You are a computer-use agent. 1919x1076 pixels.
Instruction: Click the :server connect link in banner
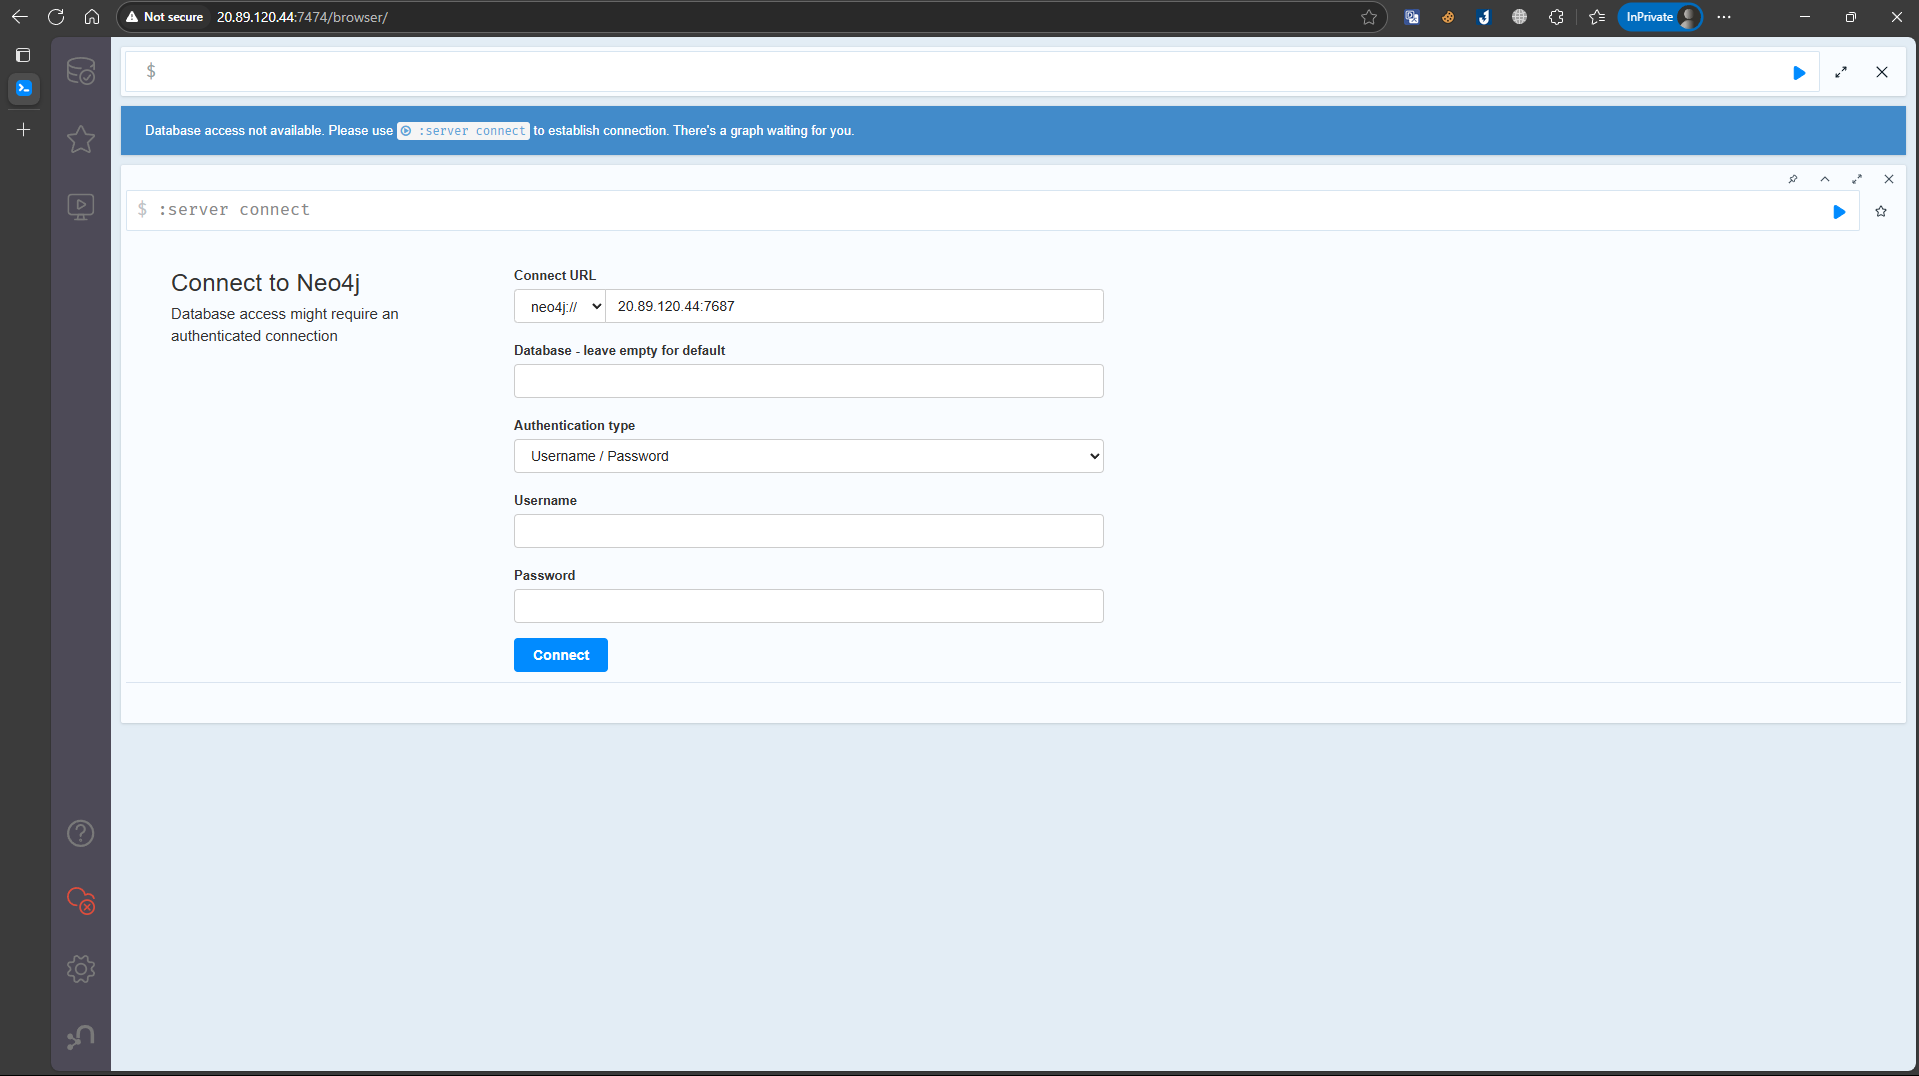pyautogui.click(x=464, y=131)
